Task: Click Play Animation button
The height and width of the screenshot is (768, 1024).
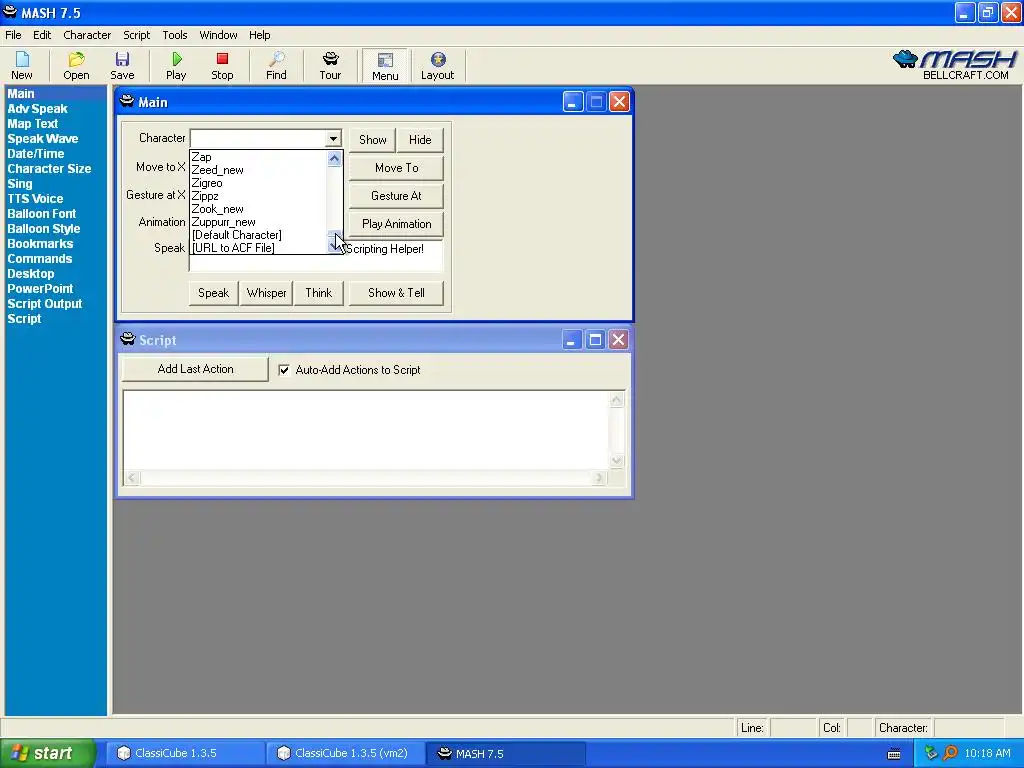Action: point(396,224)
